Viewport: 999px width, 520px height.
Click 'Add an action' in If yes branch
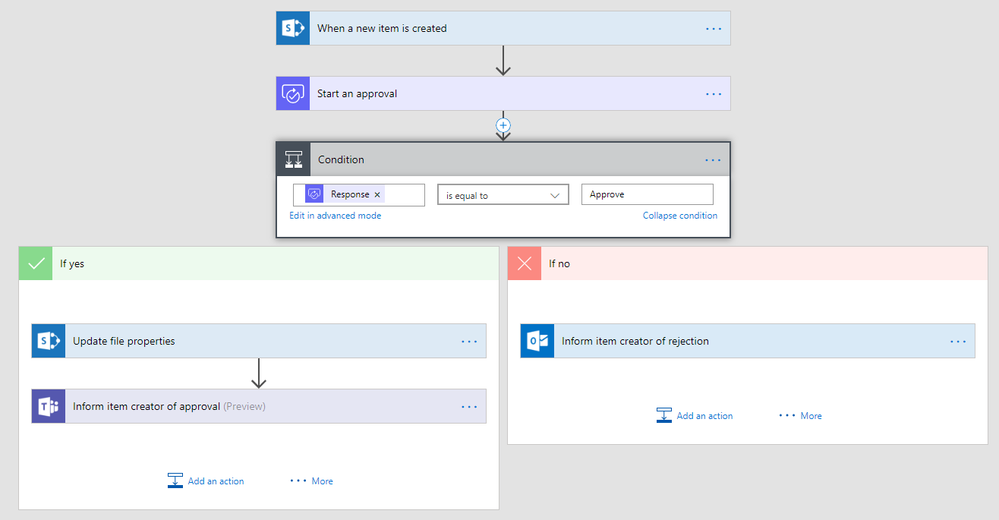click(206, 481)
